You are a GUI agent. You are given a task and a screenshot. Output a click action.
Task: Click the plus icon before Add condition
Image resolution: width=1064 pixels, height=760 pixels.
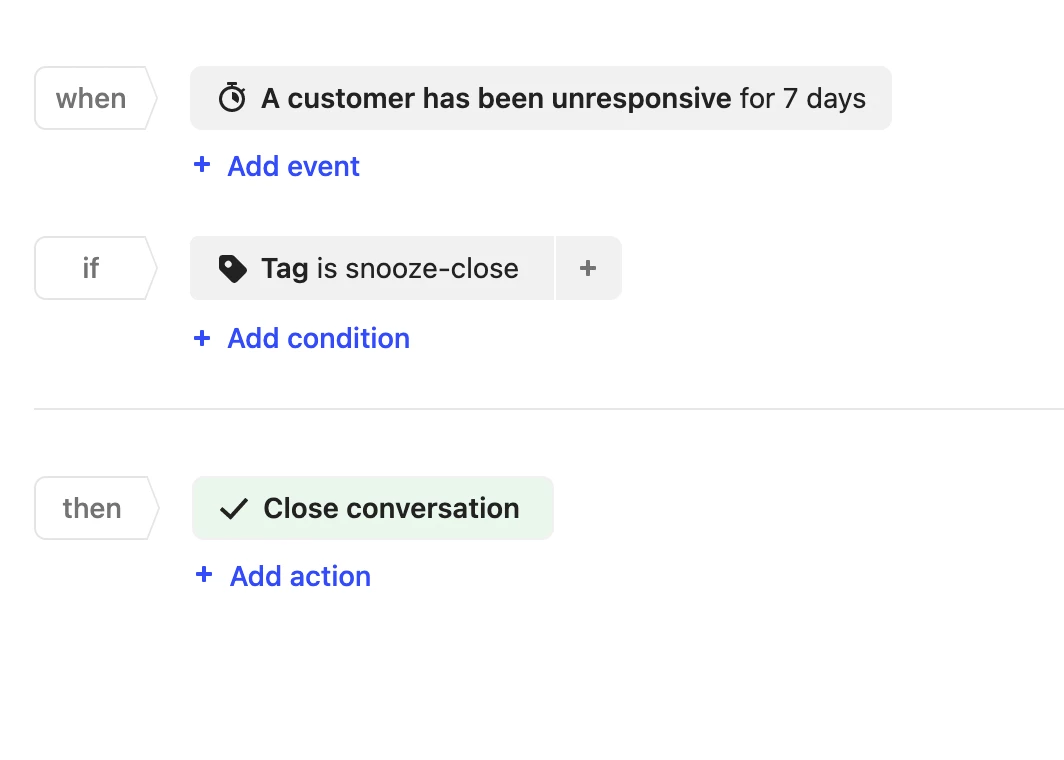202,338
